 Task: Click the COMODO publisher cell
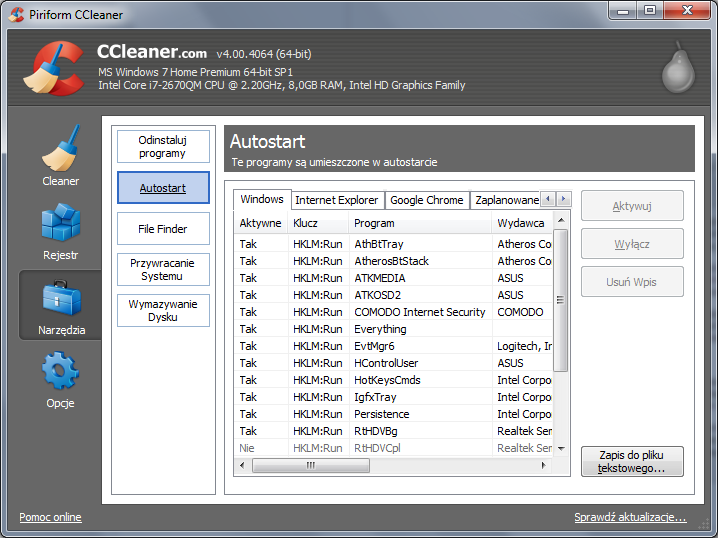pos(520,312)
